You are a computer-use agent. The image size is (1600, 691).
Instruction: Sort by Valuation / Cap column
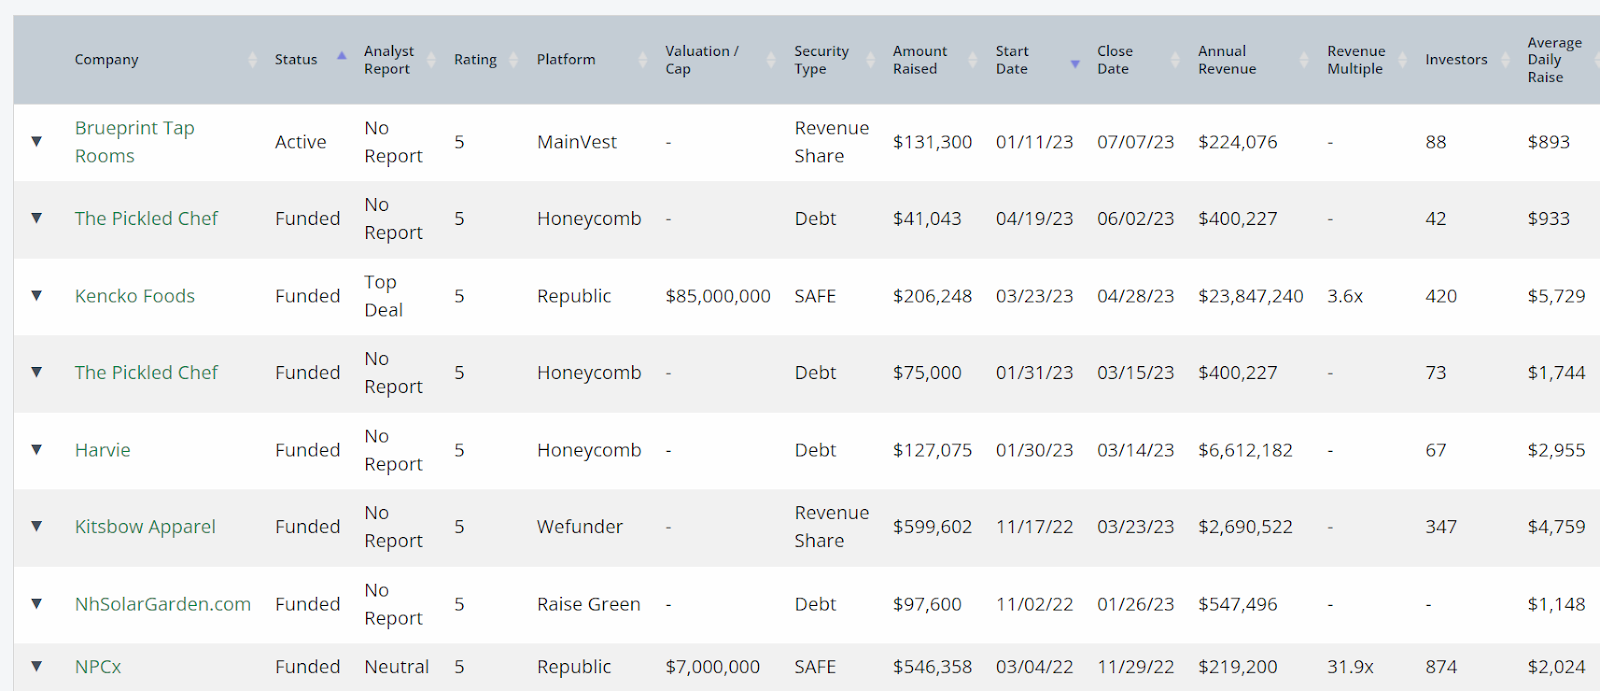coord(702,60)
